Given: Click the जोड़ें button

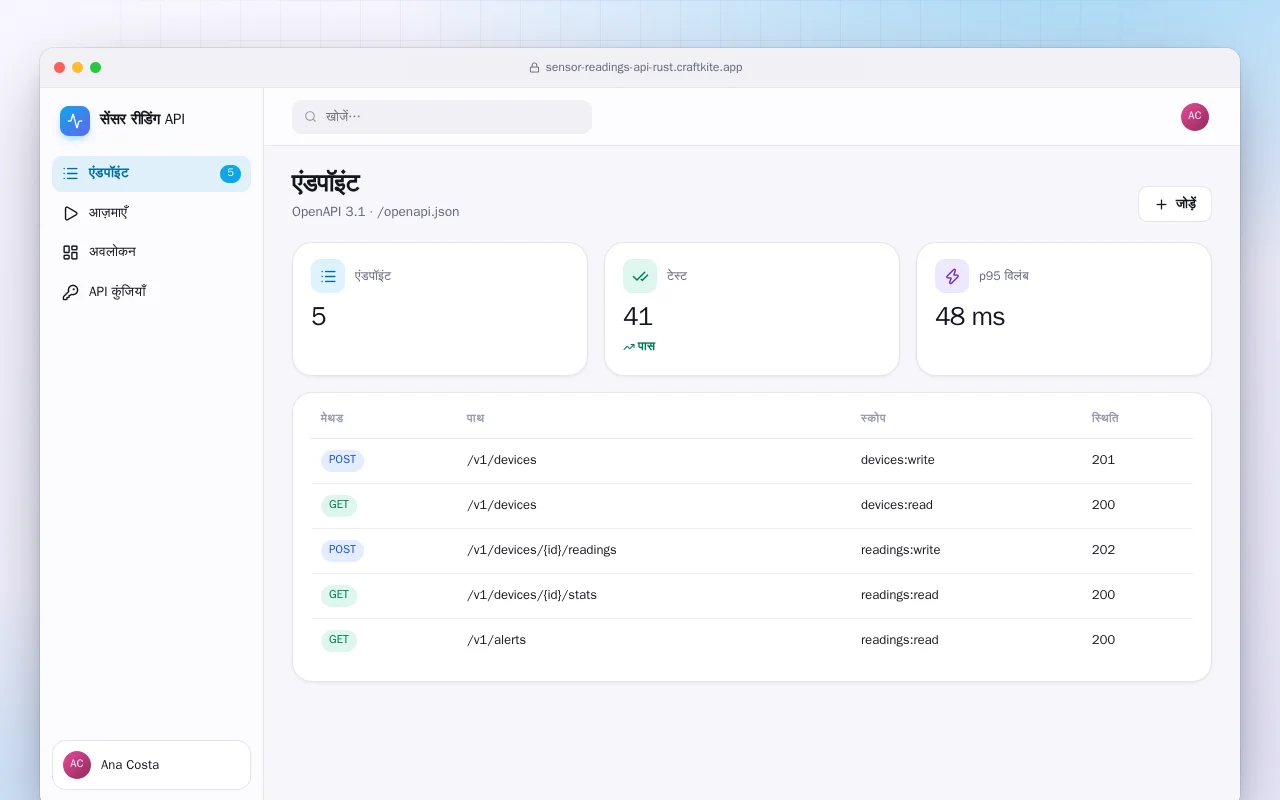Looking at the screenshot, I should [1175, 204].
